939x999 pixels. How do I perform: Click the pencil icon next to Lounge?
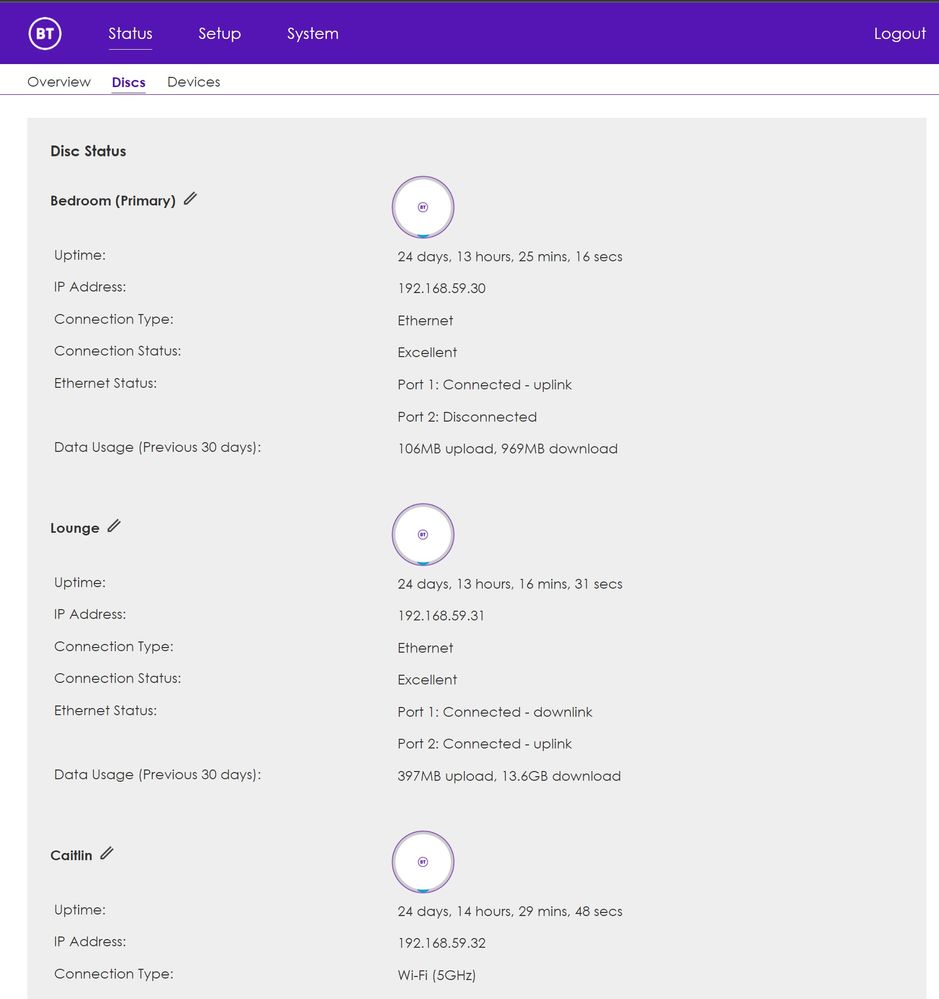(114, 526)
